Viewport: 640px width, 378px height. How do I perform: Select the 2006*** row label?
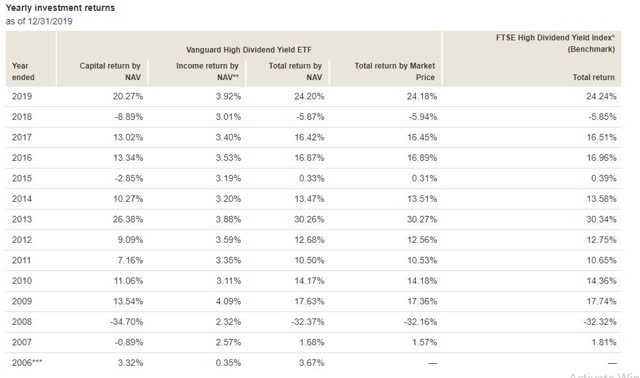27,362
